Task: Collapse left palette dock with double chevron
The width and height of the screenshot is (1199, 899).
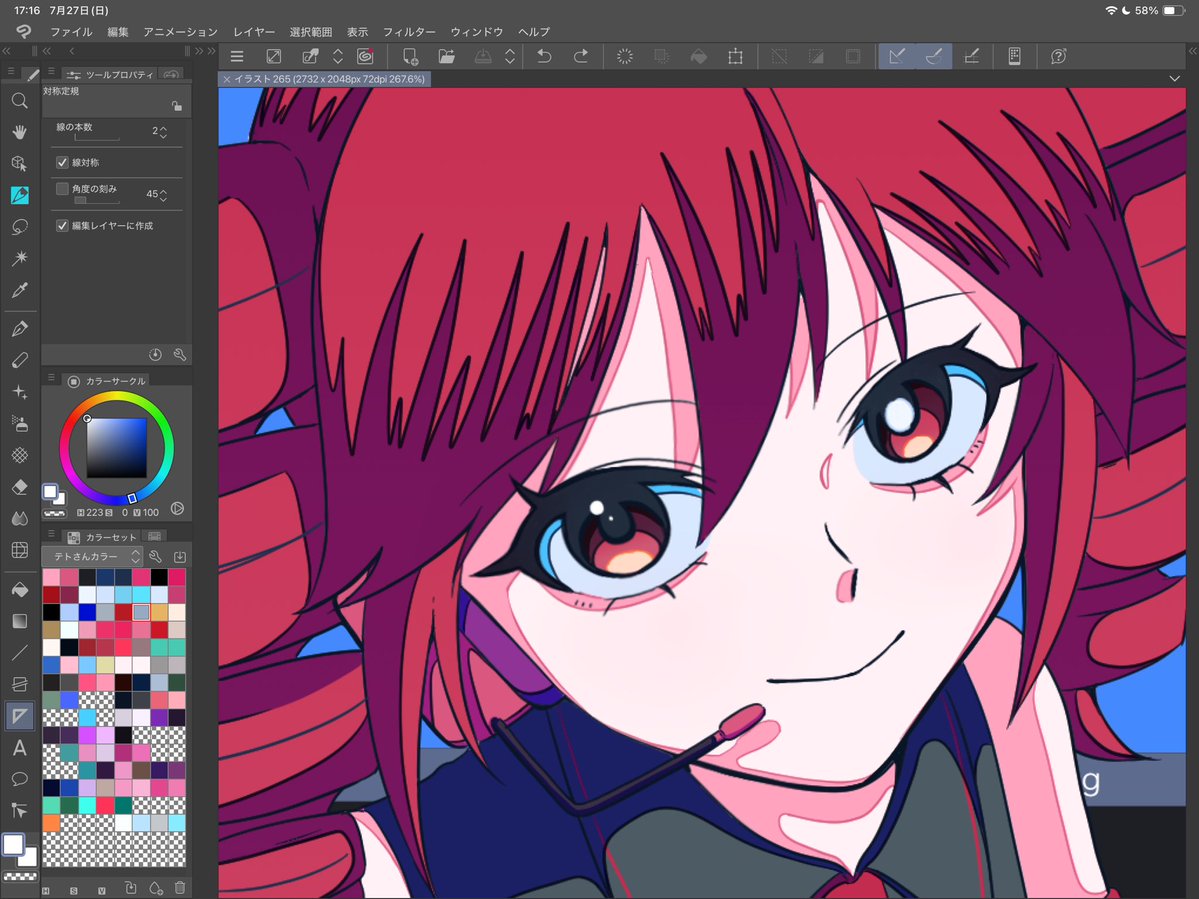Action: 6,51
